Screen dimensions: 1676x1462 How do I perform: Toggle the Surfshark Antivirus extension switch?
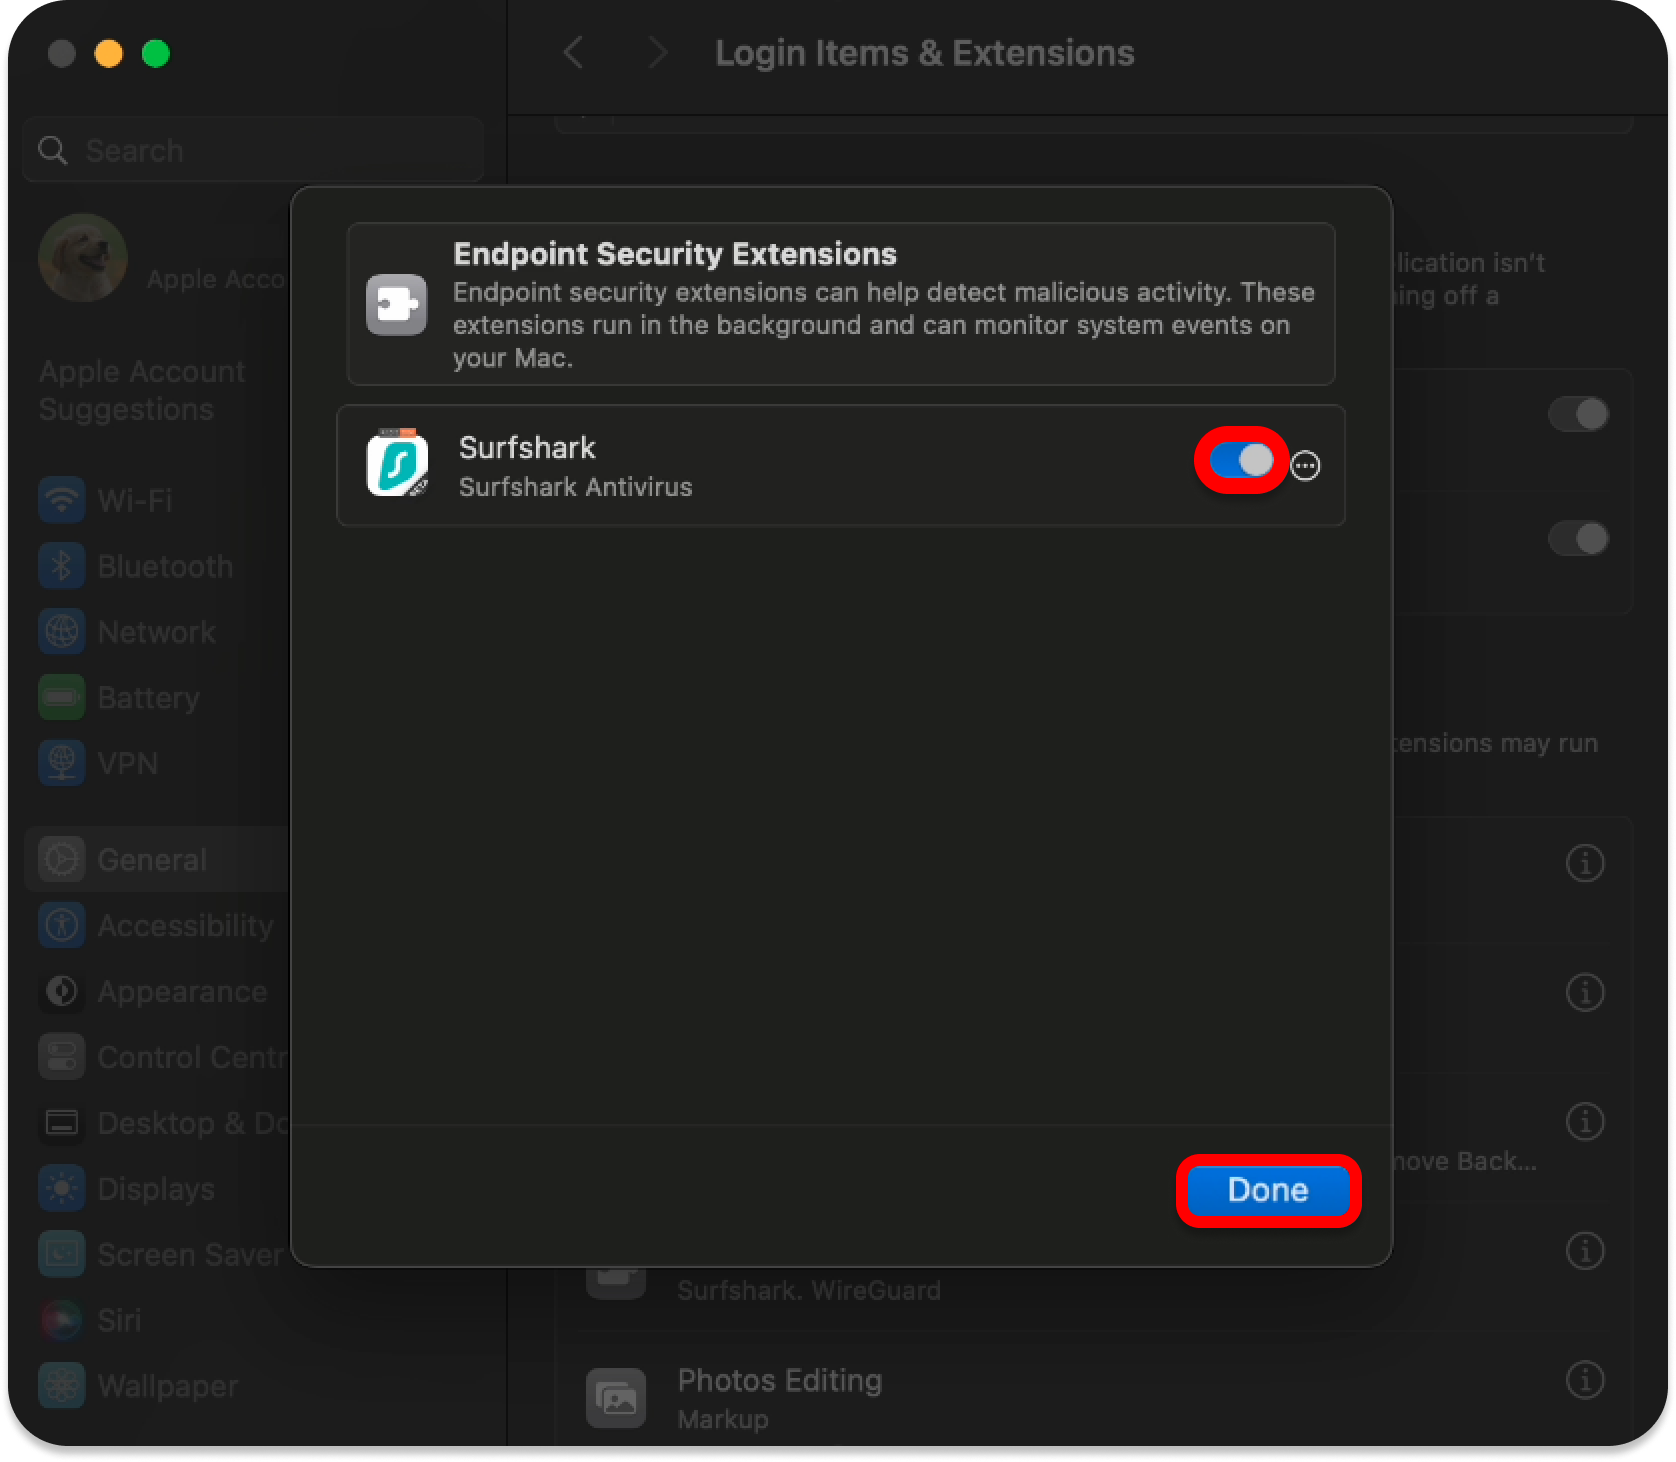click(x=1241, y=461)
